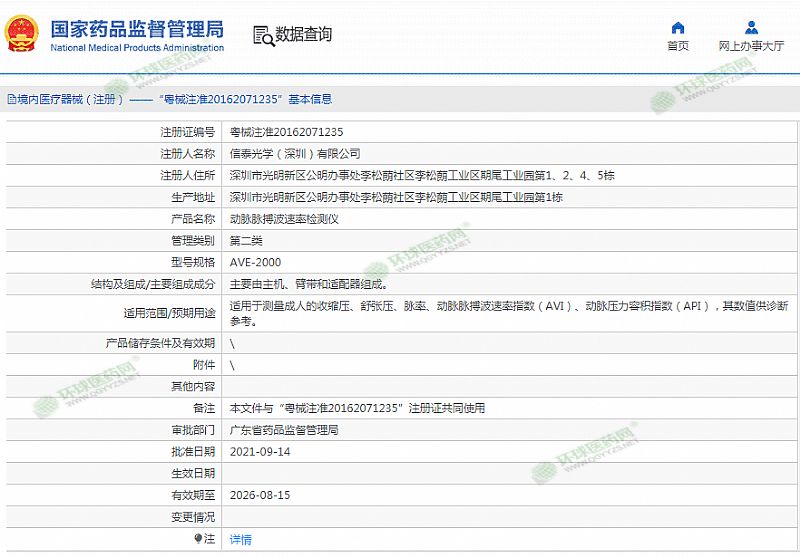Screen dimensions: 800x557
Task: Click the 数据查询 magnifier document icon
Action: tap(263, 35)
